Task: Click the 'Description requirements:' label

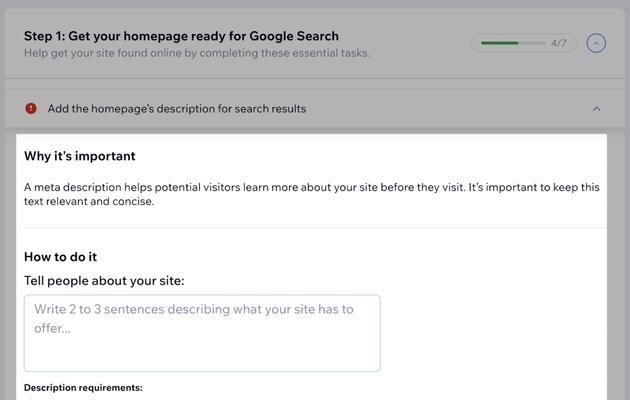Action: pos(83,388)
